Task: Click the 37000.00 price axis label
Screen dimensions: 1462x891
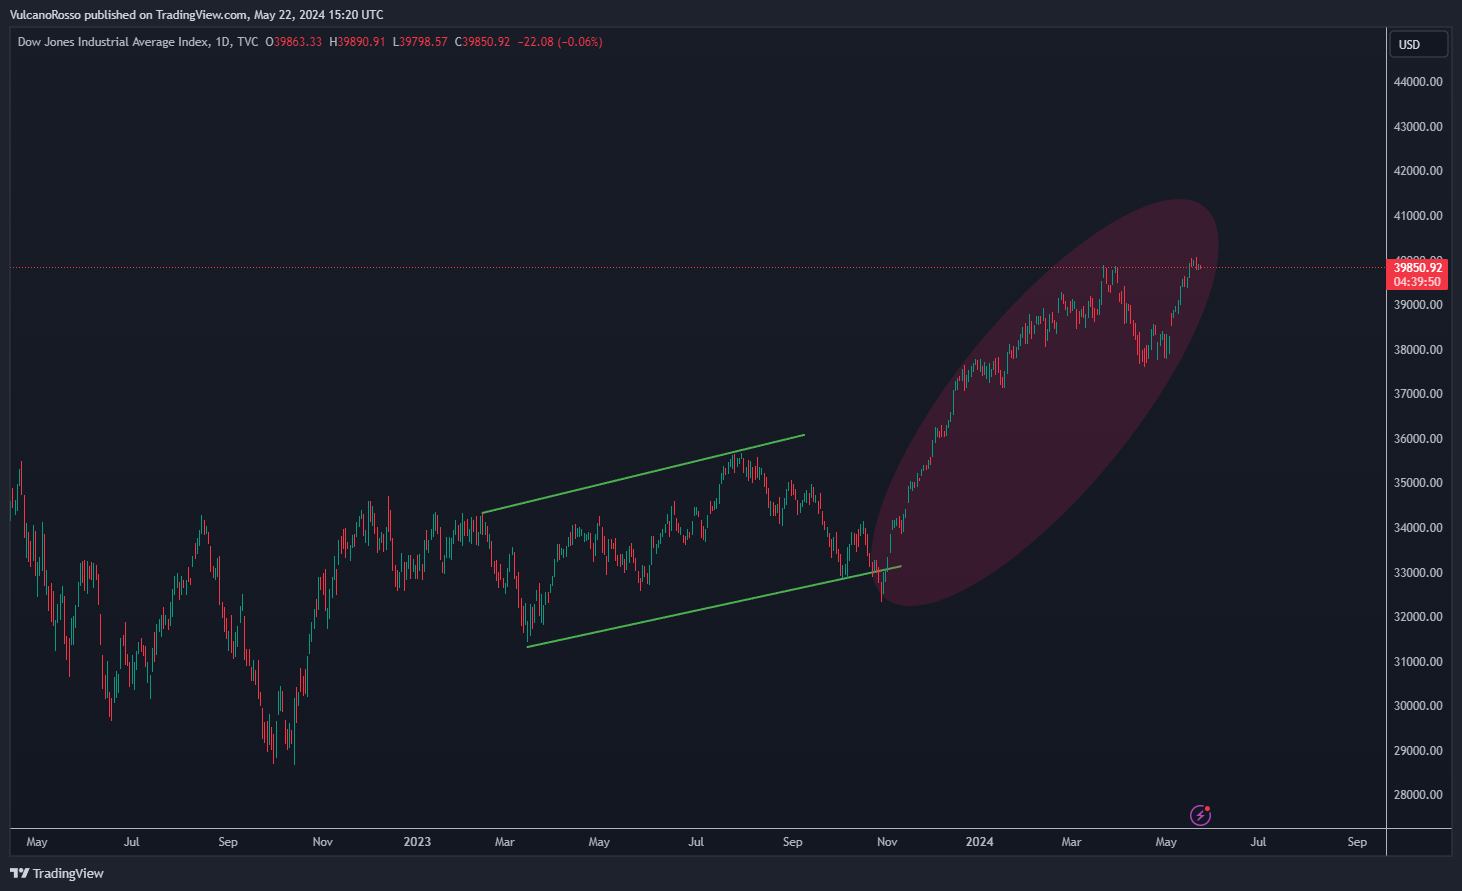Action: (1418, 394)
